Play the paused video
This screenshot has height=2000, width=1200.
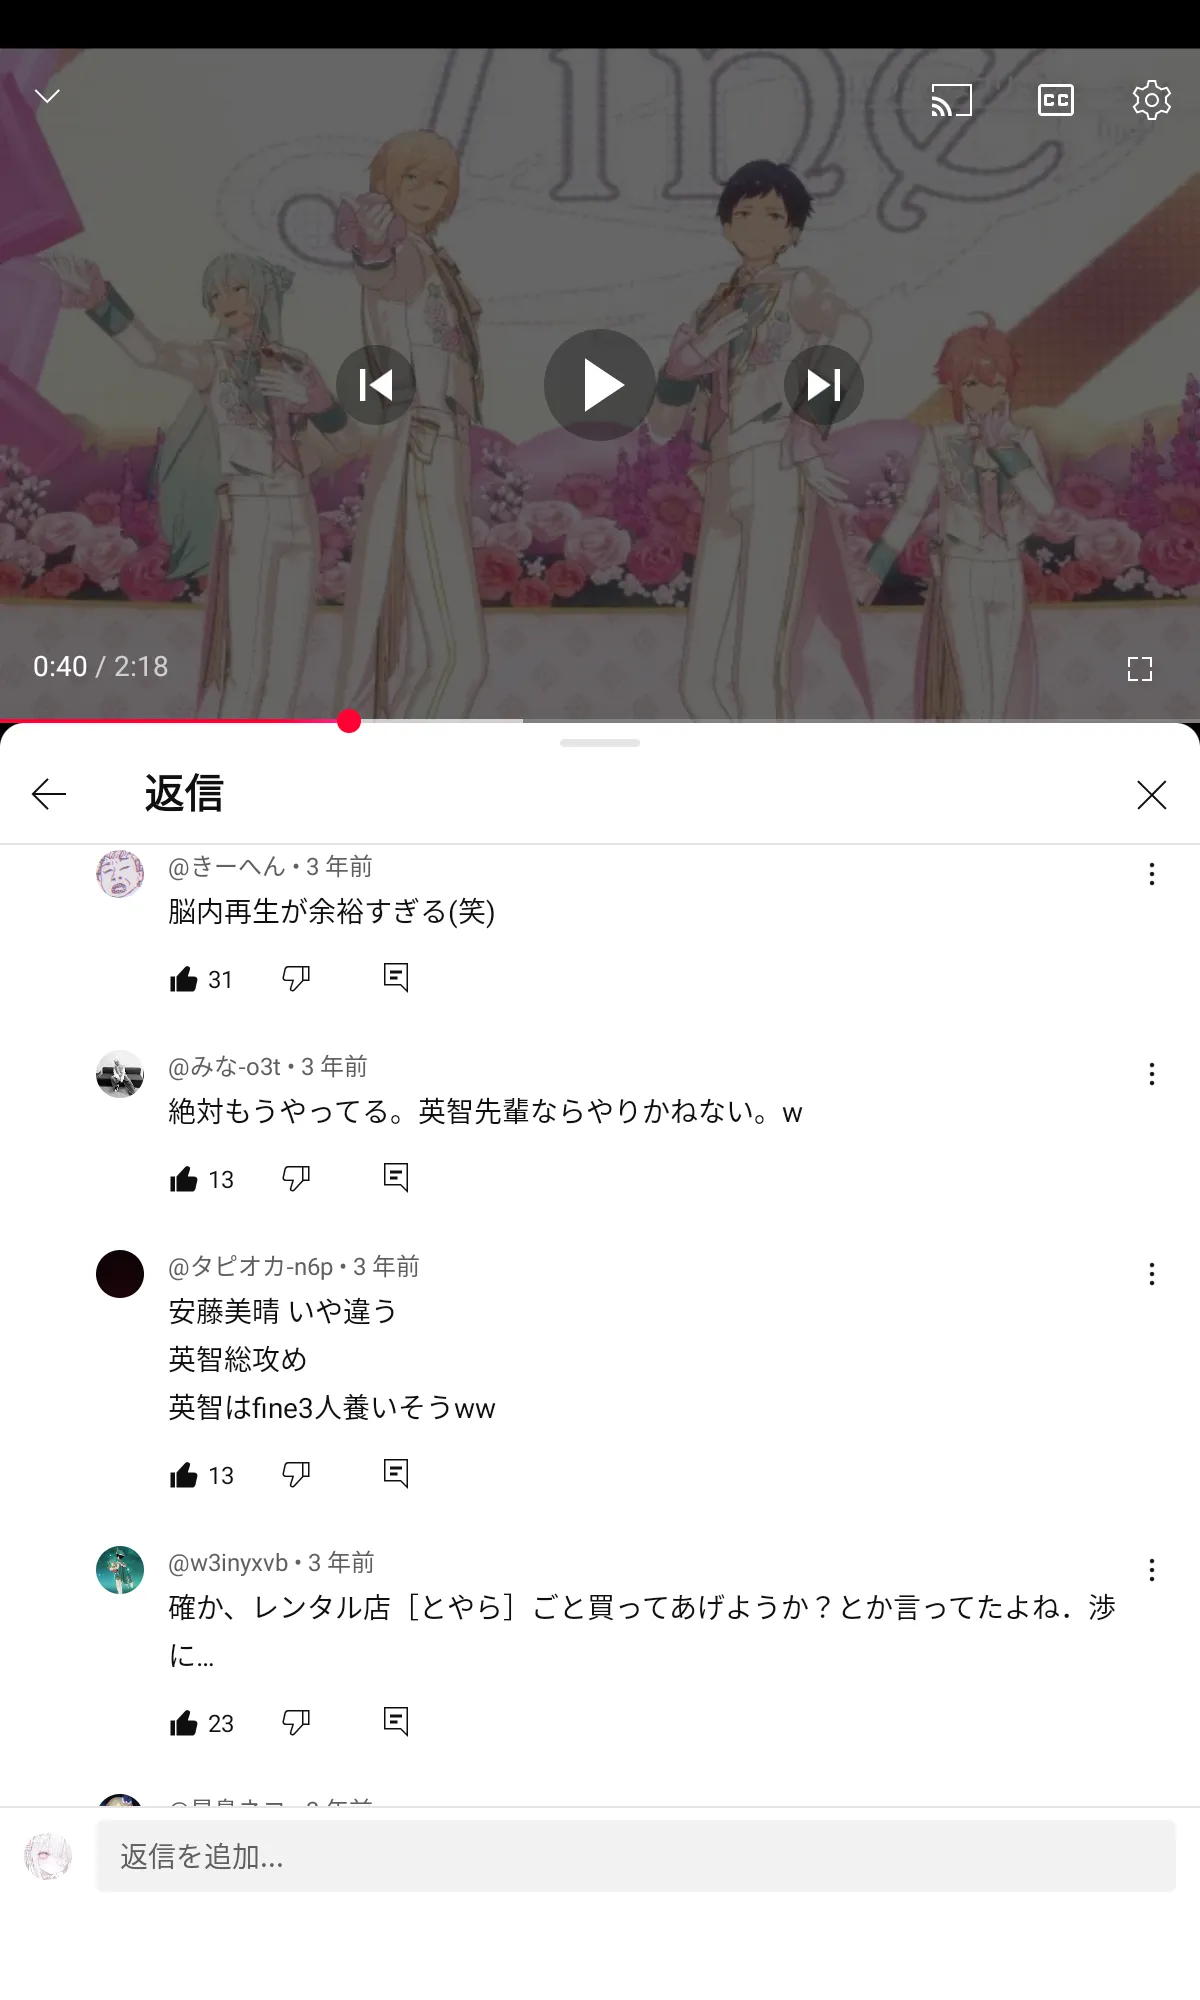coord(600,385)
